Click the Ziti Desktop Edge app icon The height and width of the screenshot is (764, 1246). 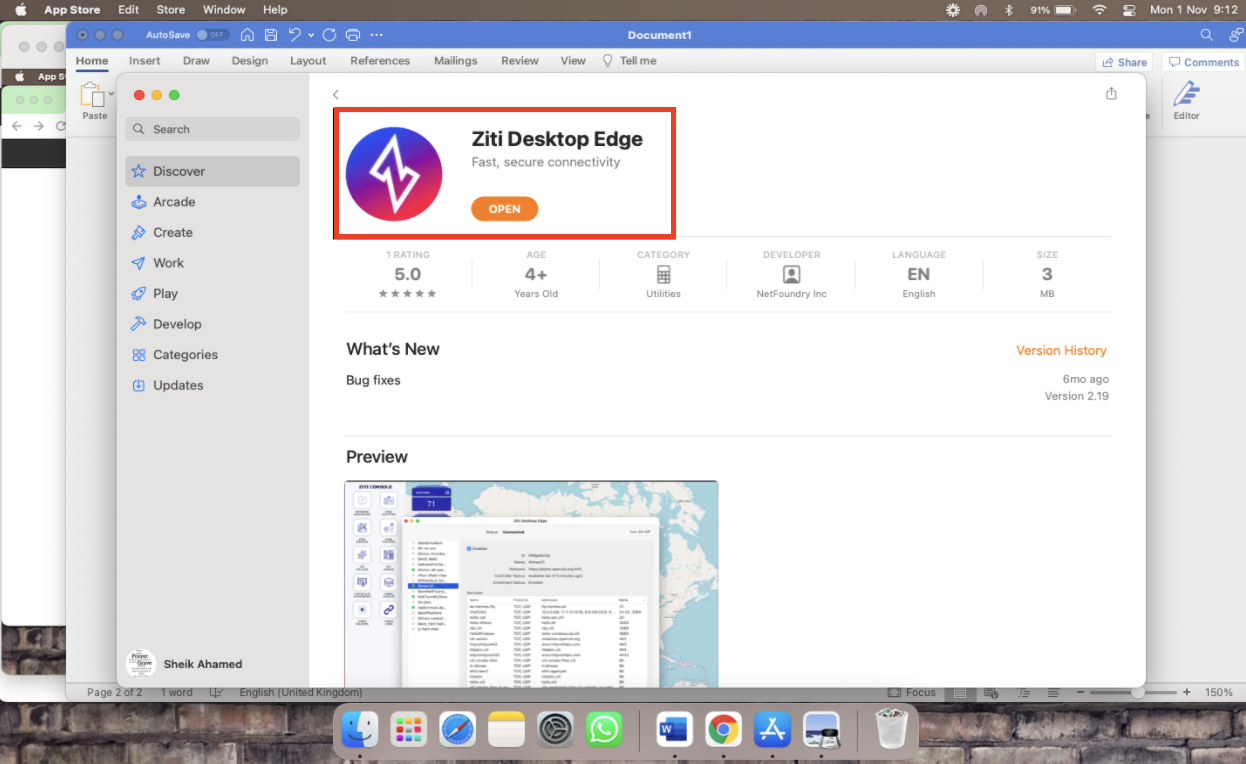(x=394, y=173)
